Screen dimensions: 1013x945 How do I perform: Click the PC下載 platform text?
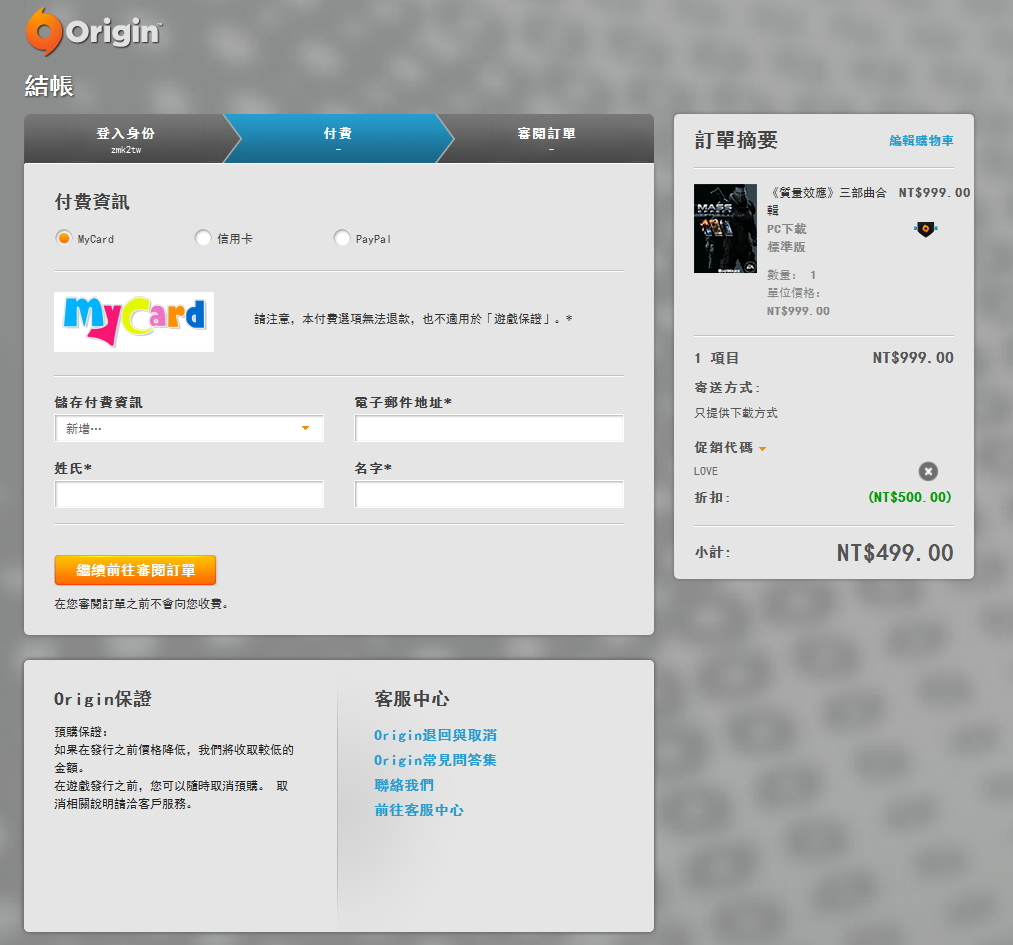786,229
